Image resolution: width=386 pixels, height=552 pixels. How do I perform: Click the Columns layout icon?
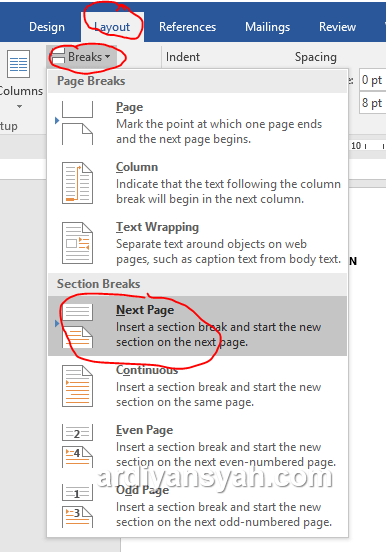point(18,64)
